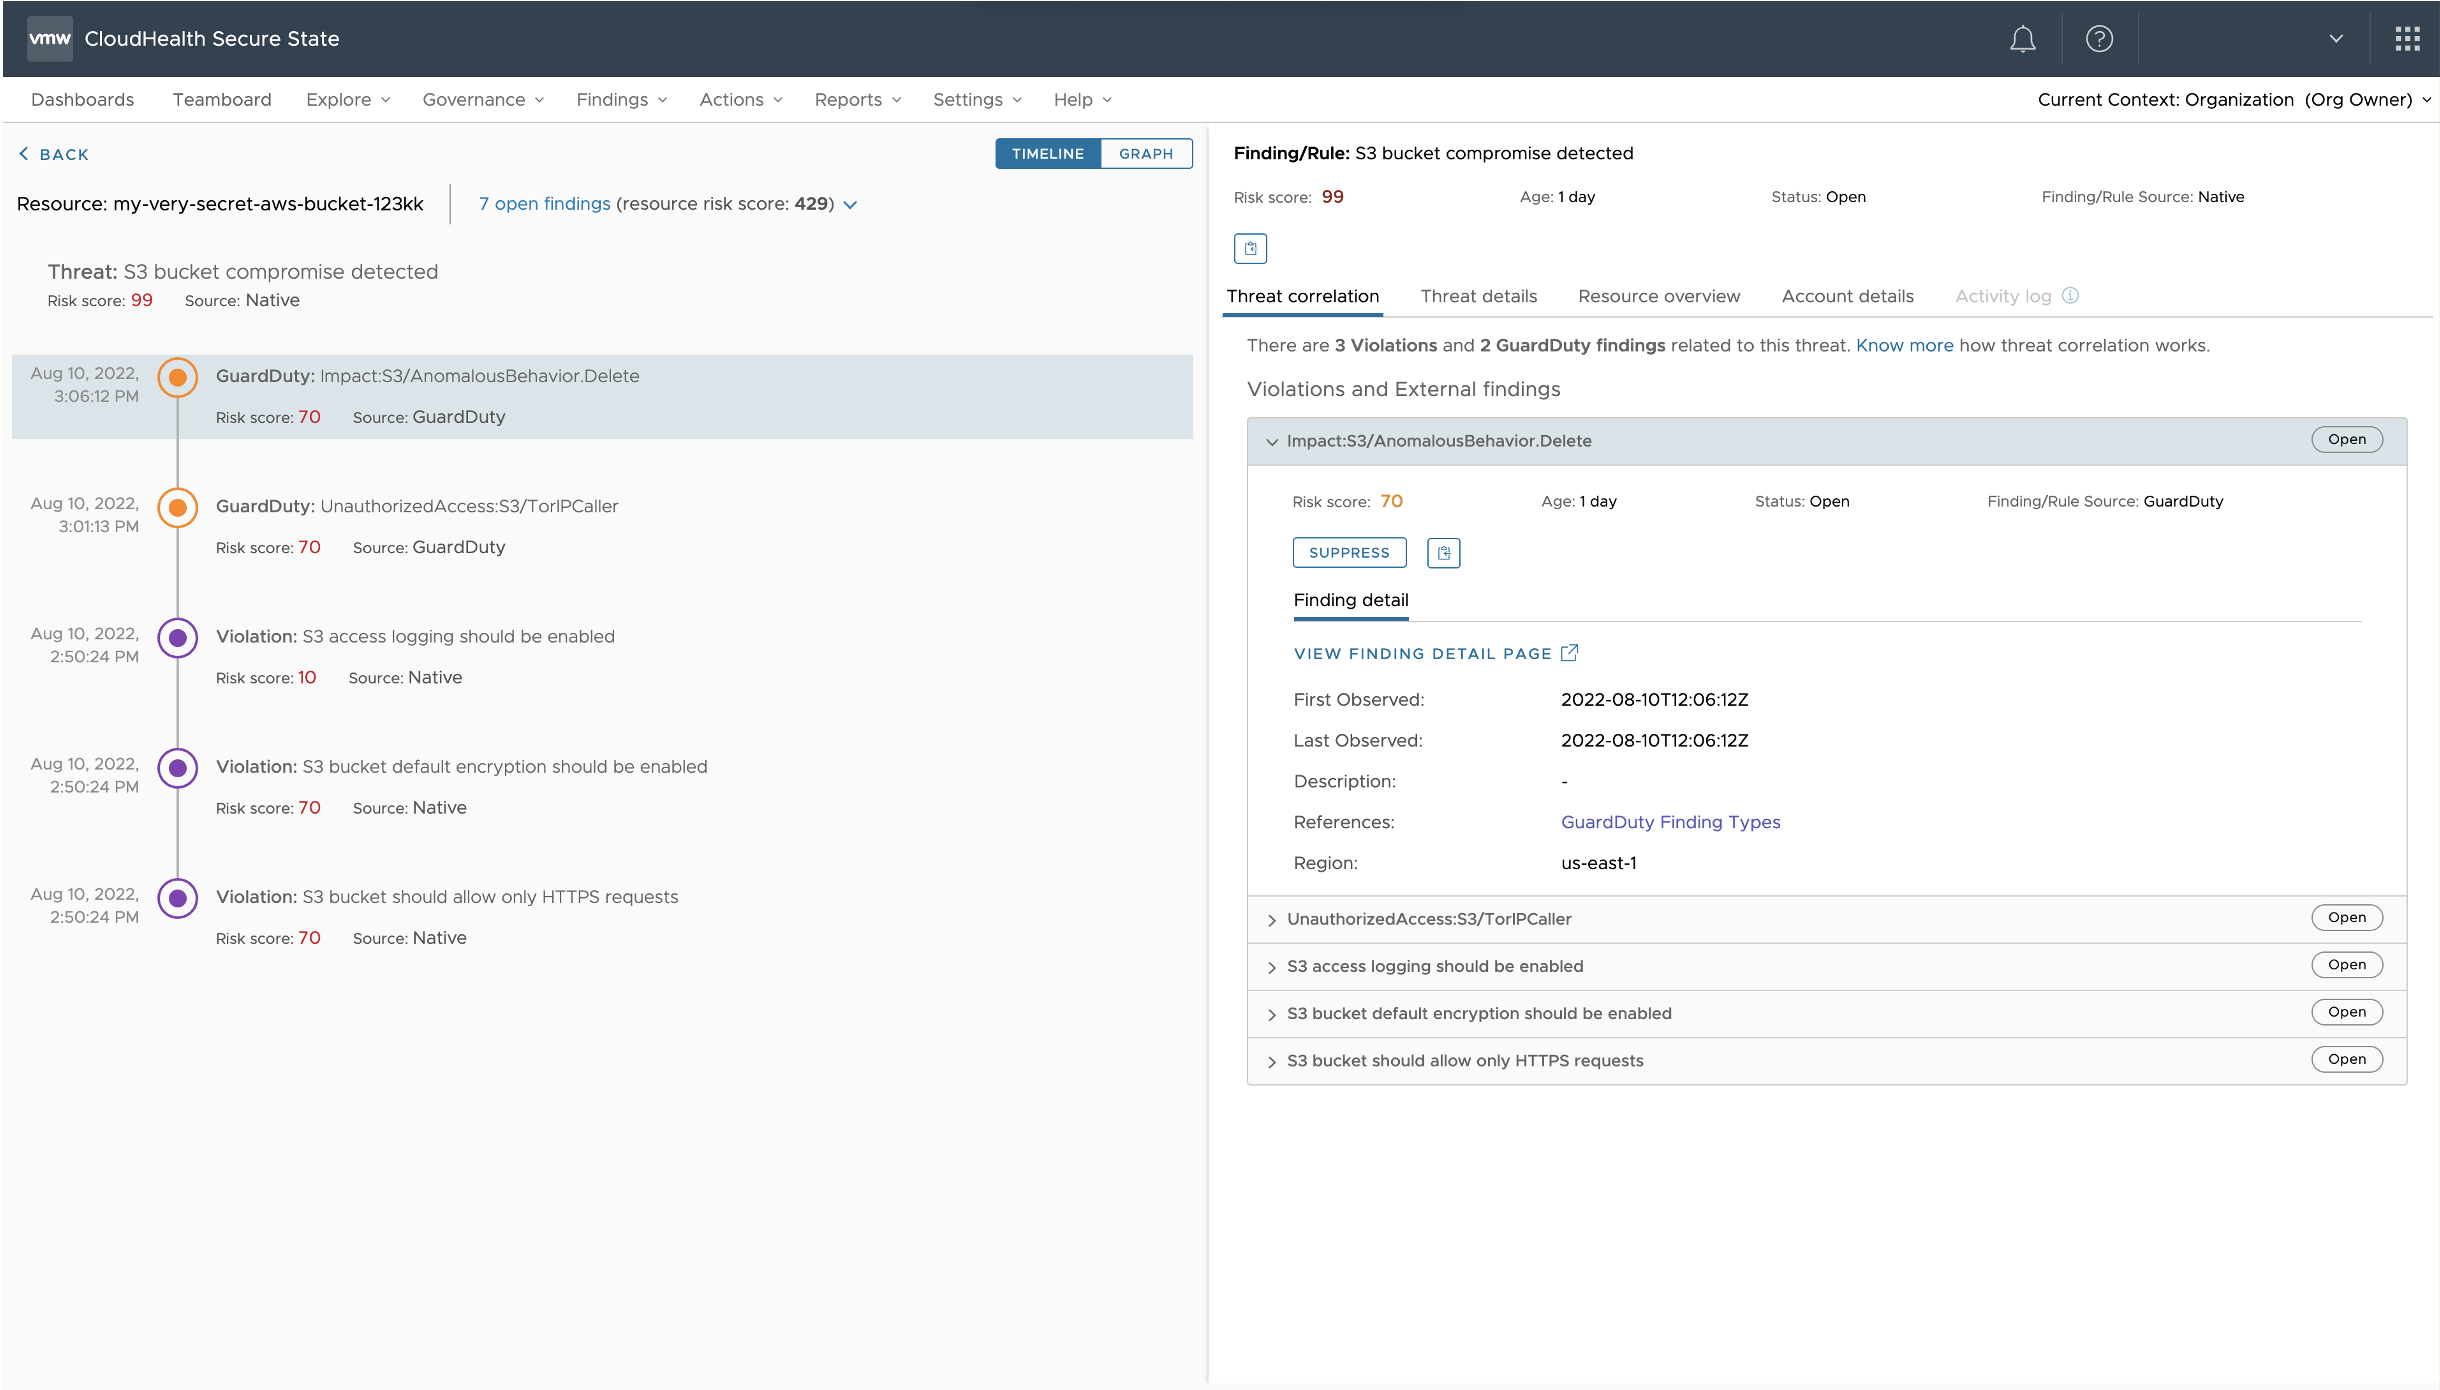Click the clipboard icon under Risk score 99
Screen dimensions: 2440x1390
point(1250,248)
